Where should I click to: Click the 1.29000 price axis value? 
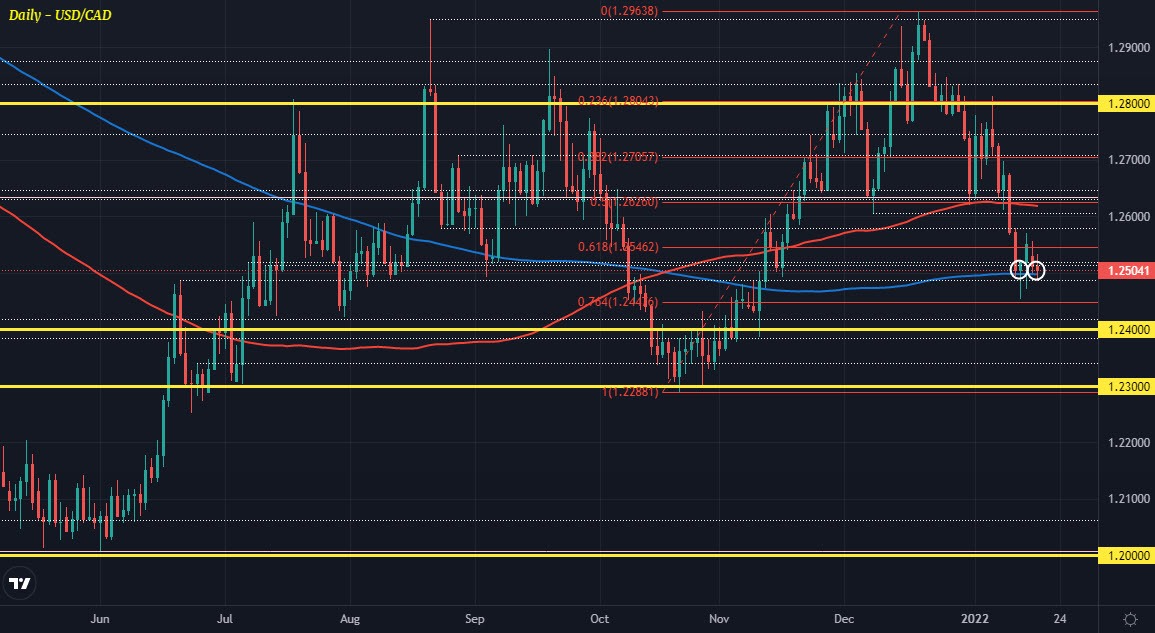point(1128,48)
